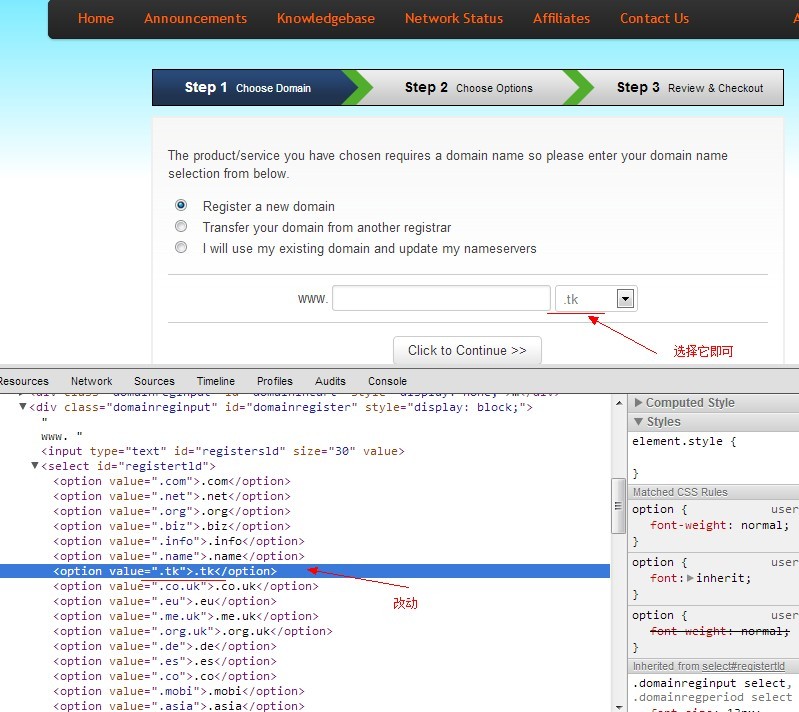Click scrollbar thumb in Elements panel
Viewport: 799px width, 712px height.
pos(619,506)
